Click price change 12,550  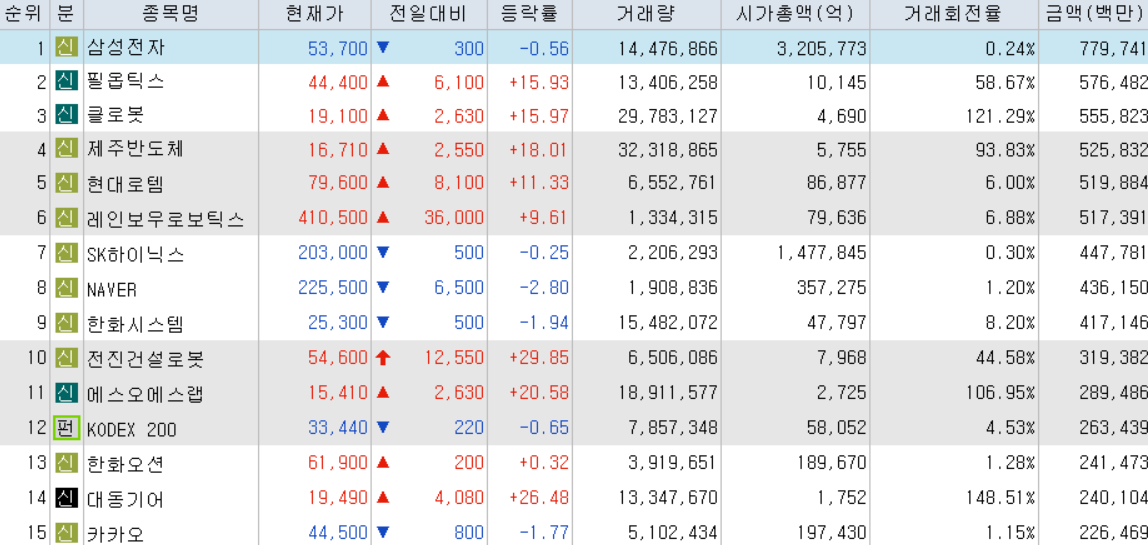tap(454, 359)
